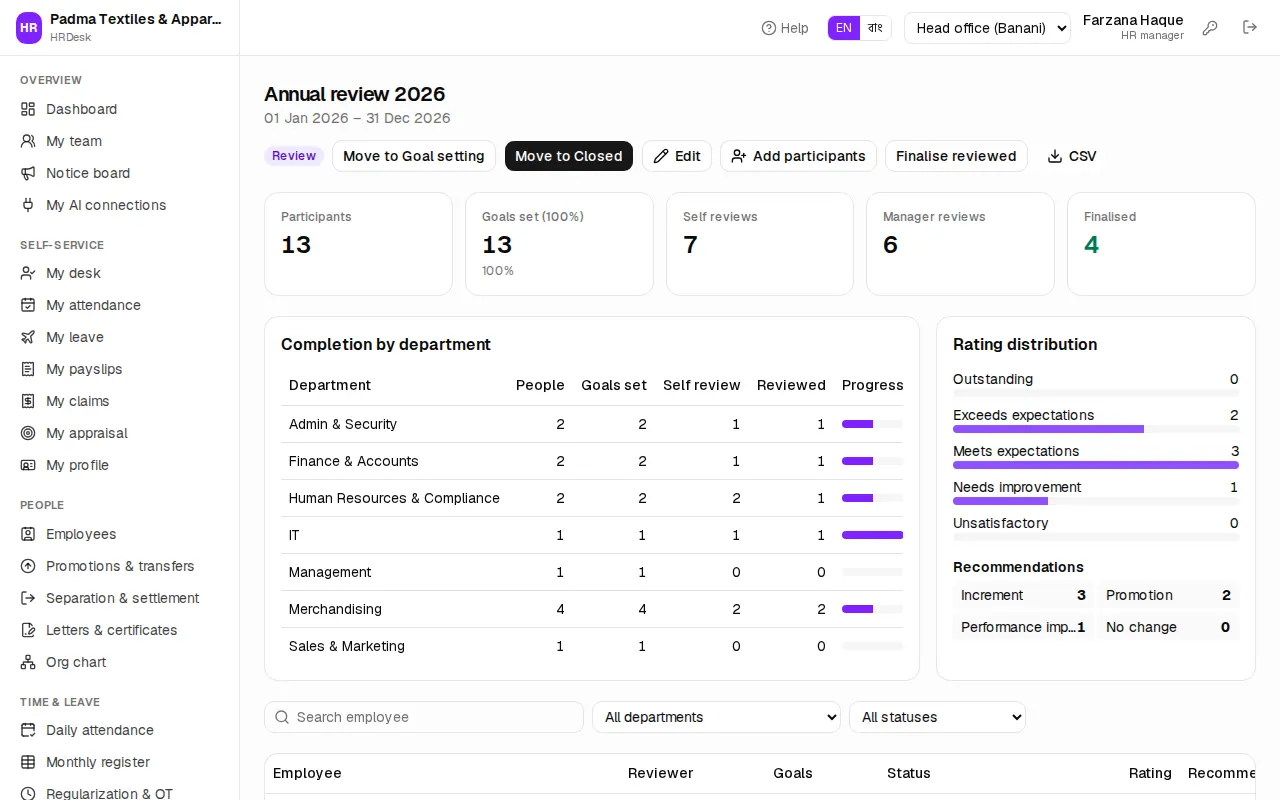
Task: Click the My team people icon
Action: pos(28,141)
